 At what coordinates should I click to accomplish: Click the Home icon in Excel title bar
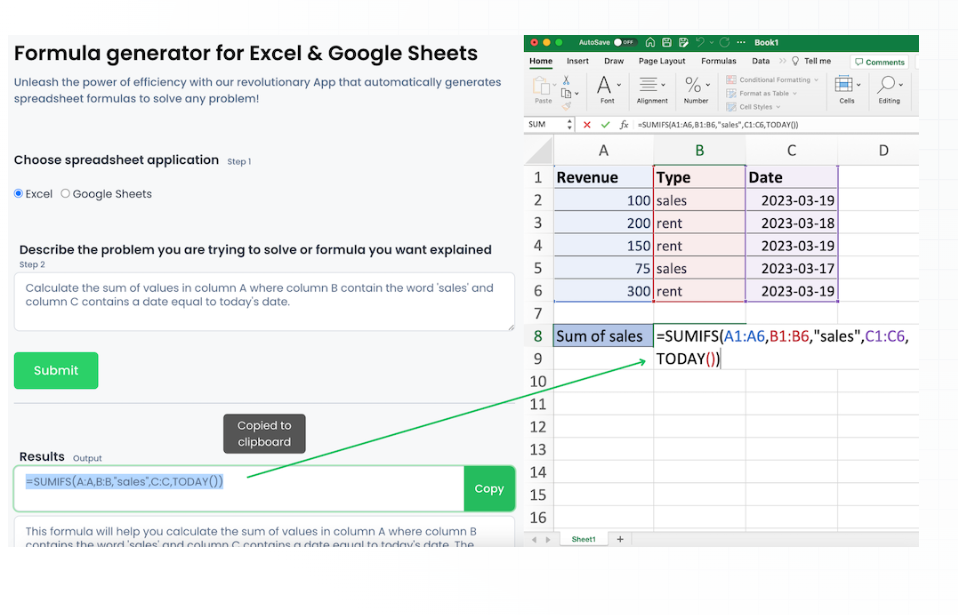[x=651, y=43]
